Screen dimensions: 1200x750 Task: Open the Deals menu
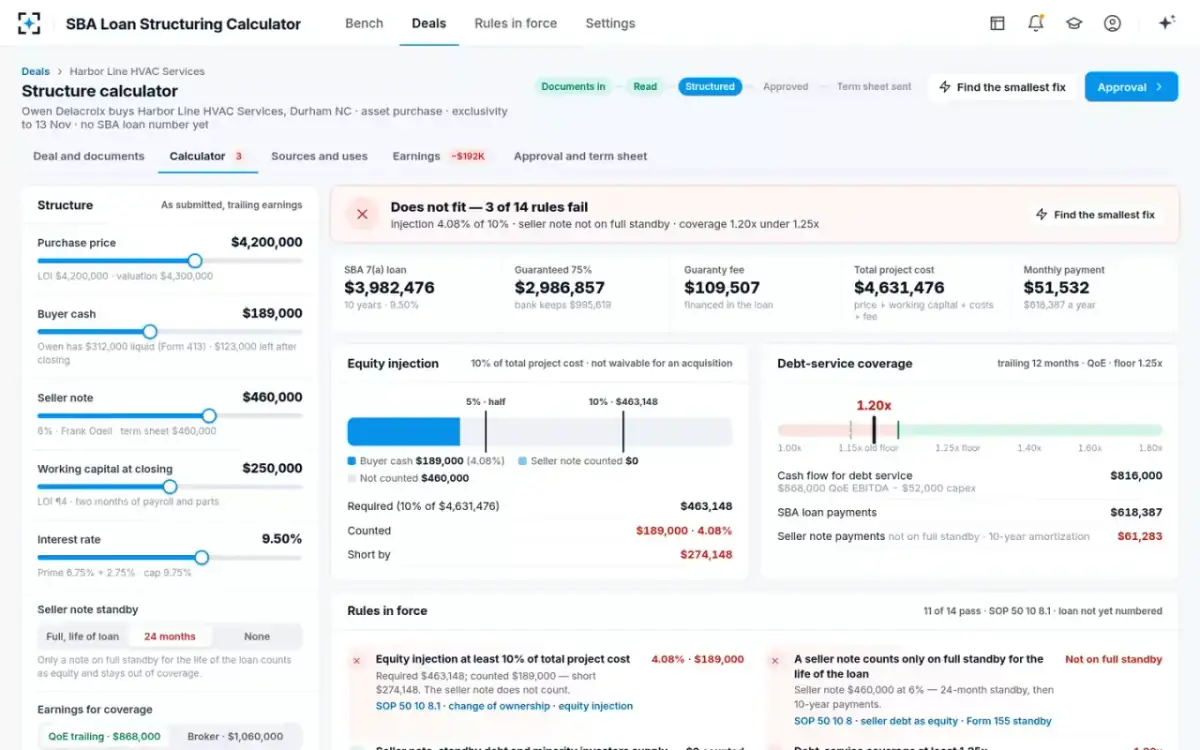point(429,23)
